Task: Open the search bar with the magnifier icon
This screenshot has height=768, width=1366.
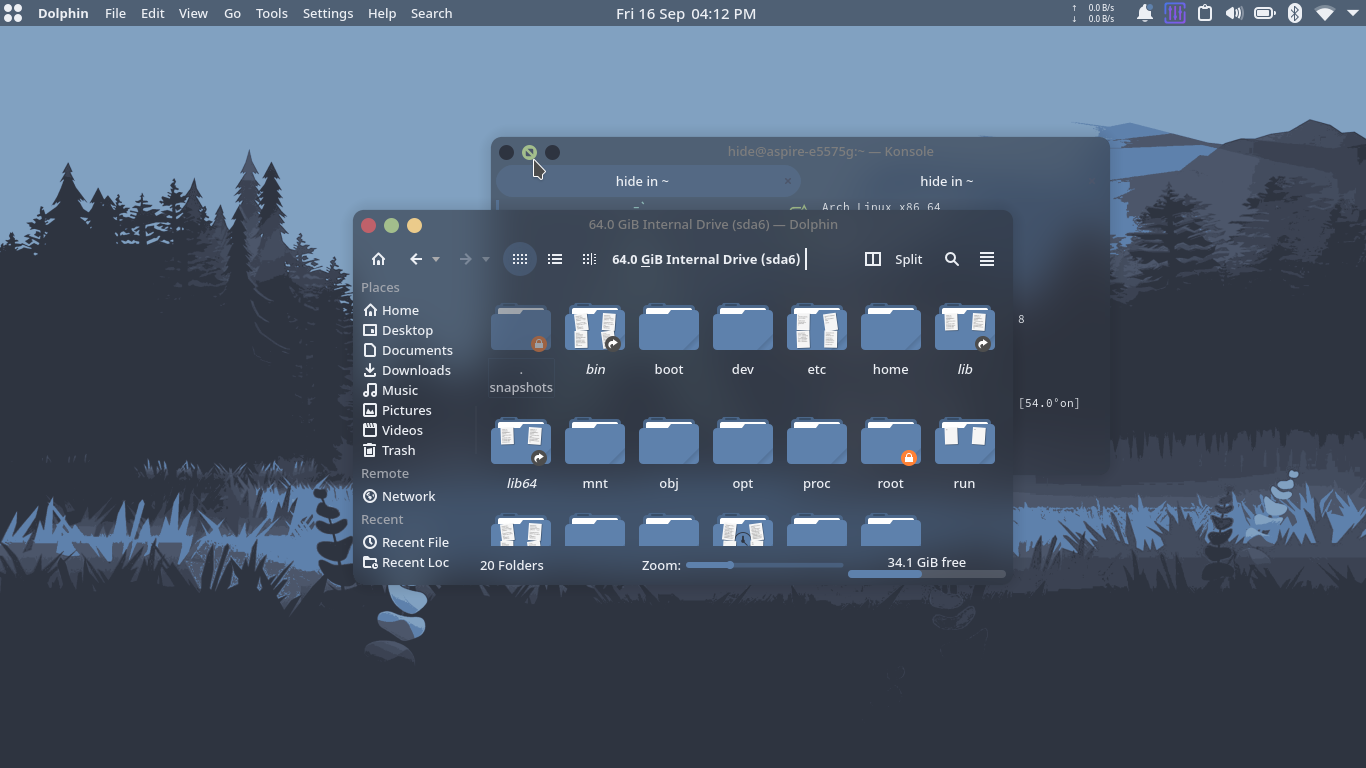Action: tap(951, 259)
